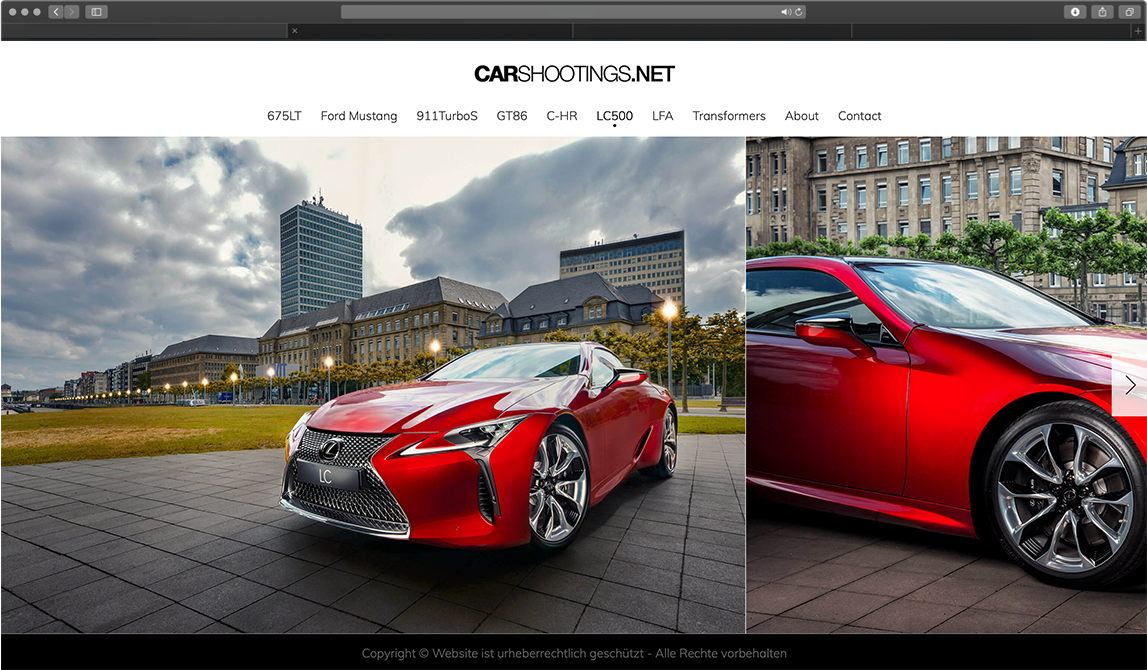Add a new tab with plus button
The height and width of the screenshot is (670, 1147).
coord(1137,31)
